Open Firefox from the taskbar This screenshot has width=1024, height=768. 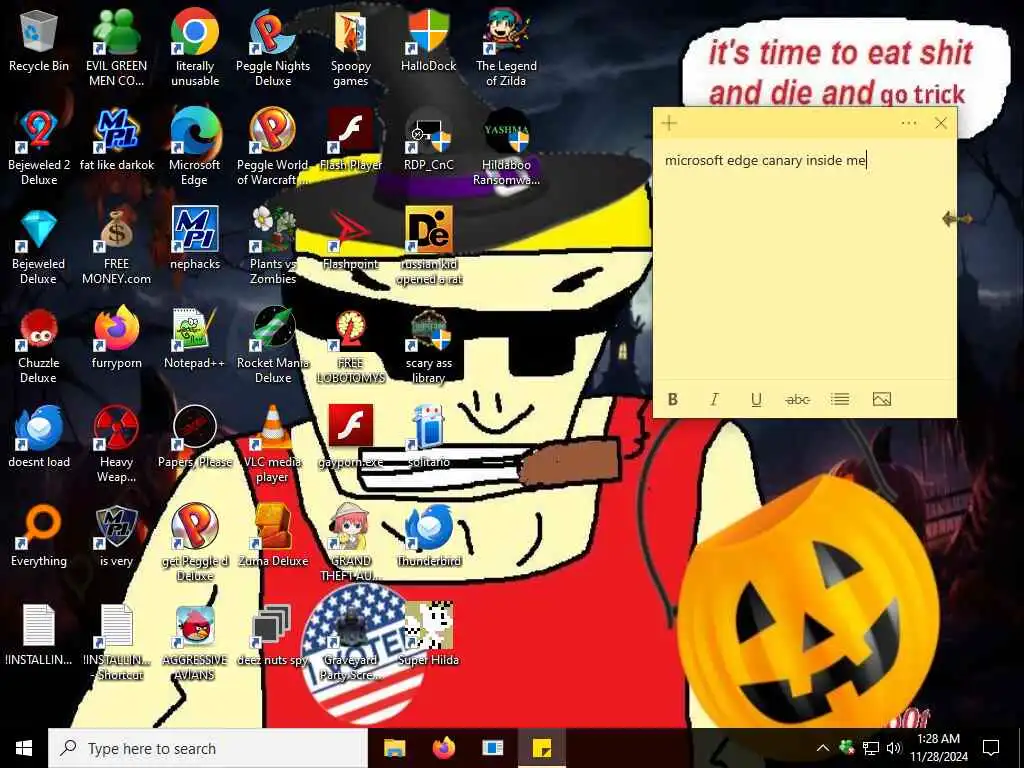[x=443, y=748]
